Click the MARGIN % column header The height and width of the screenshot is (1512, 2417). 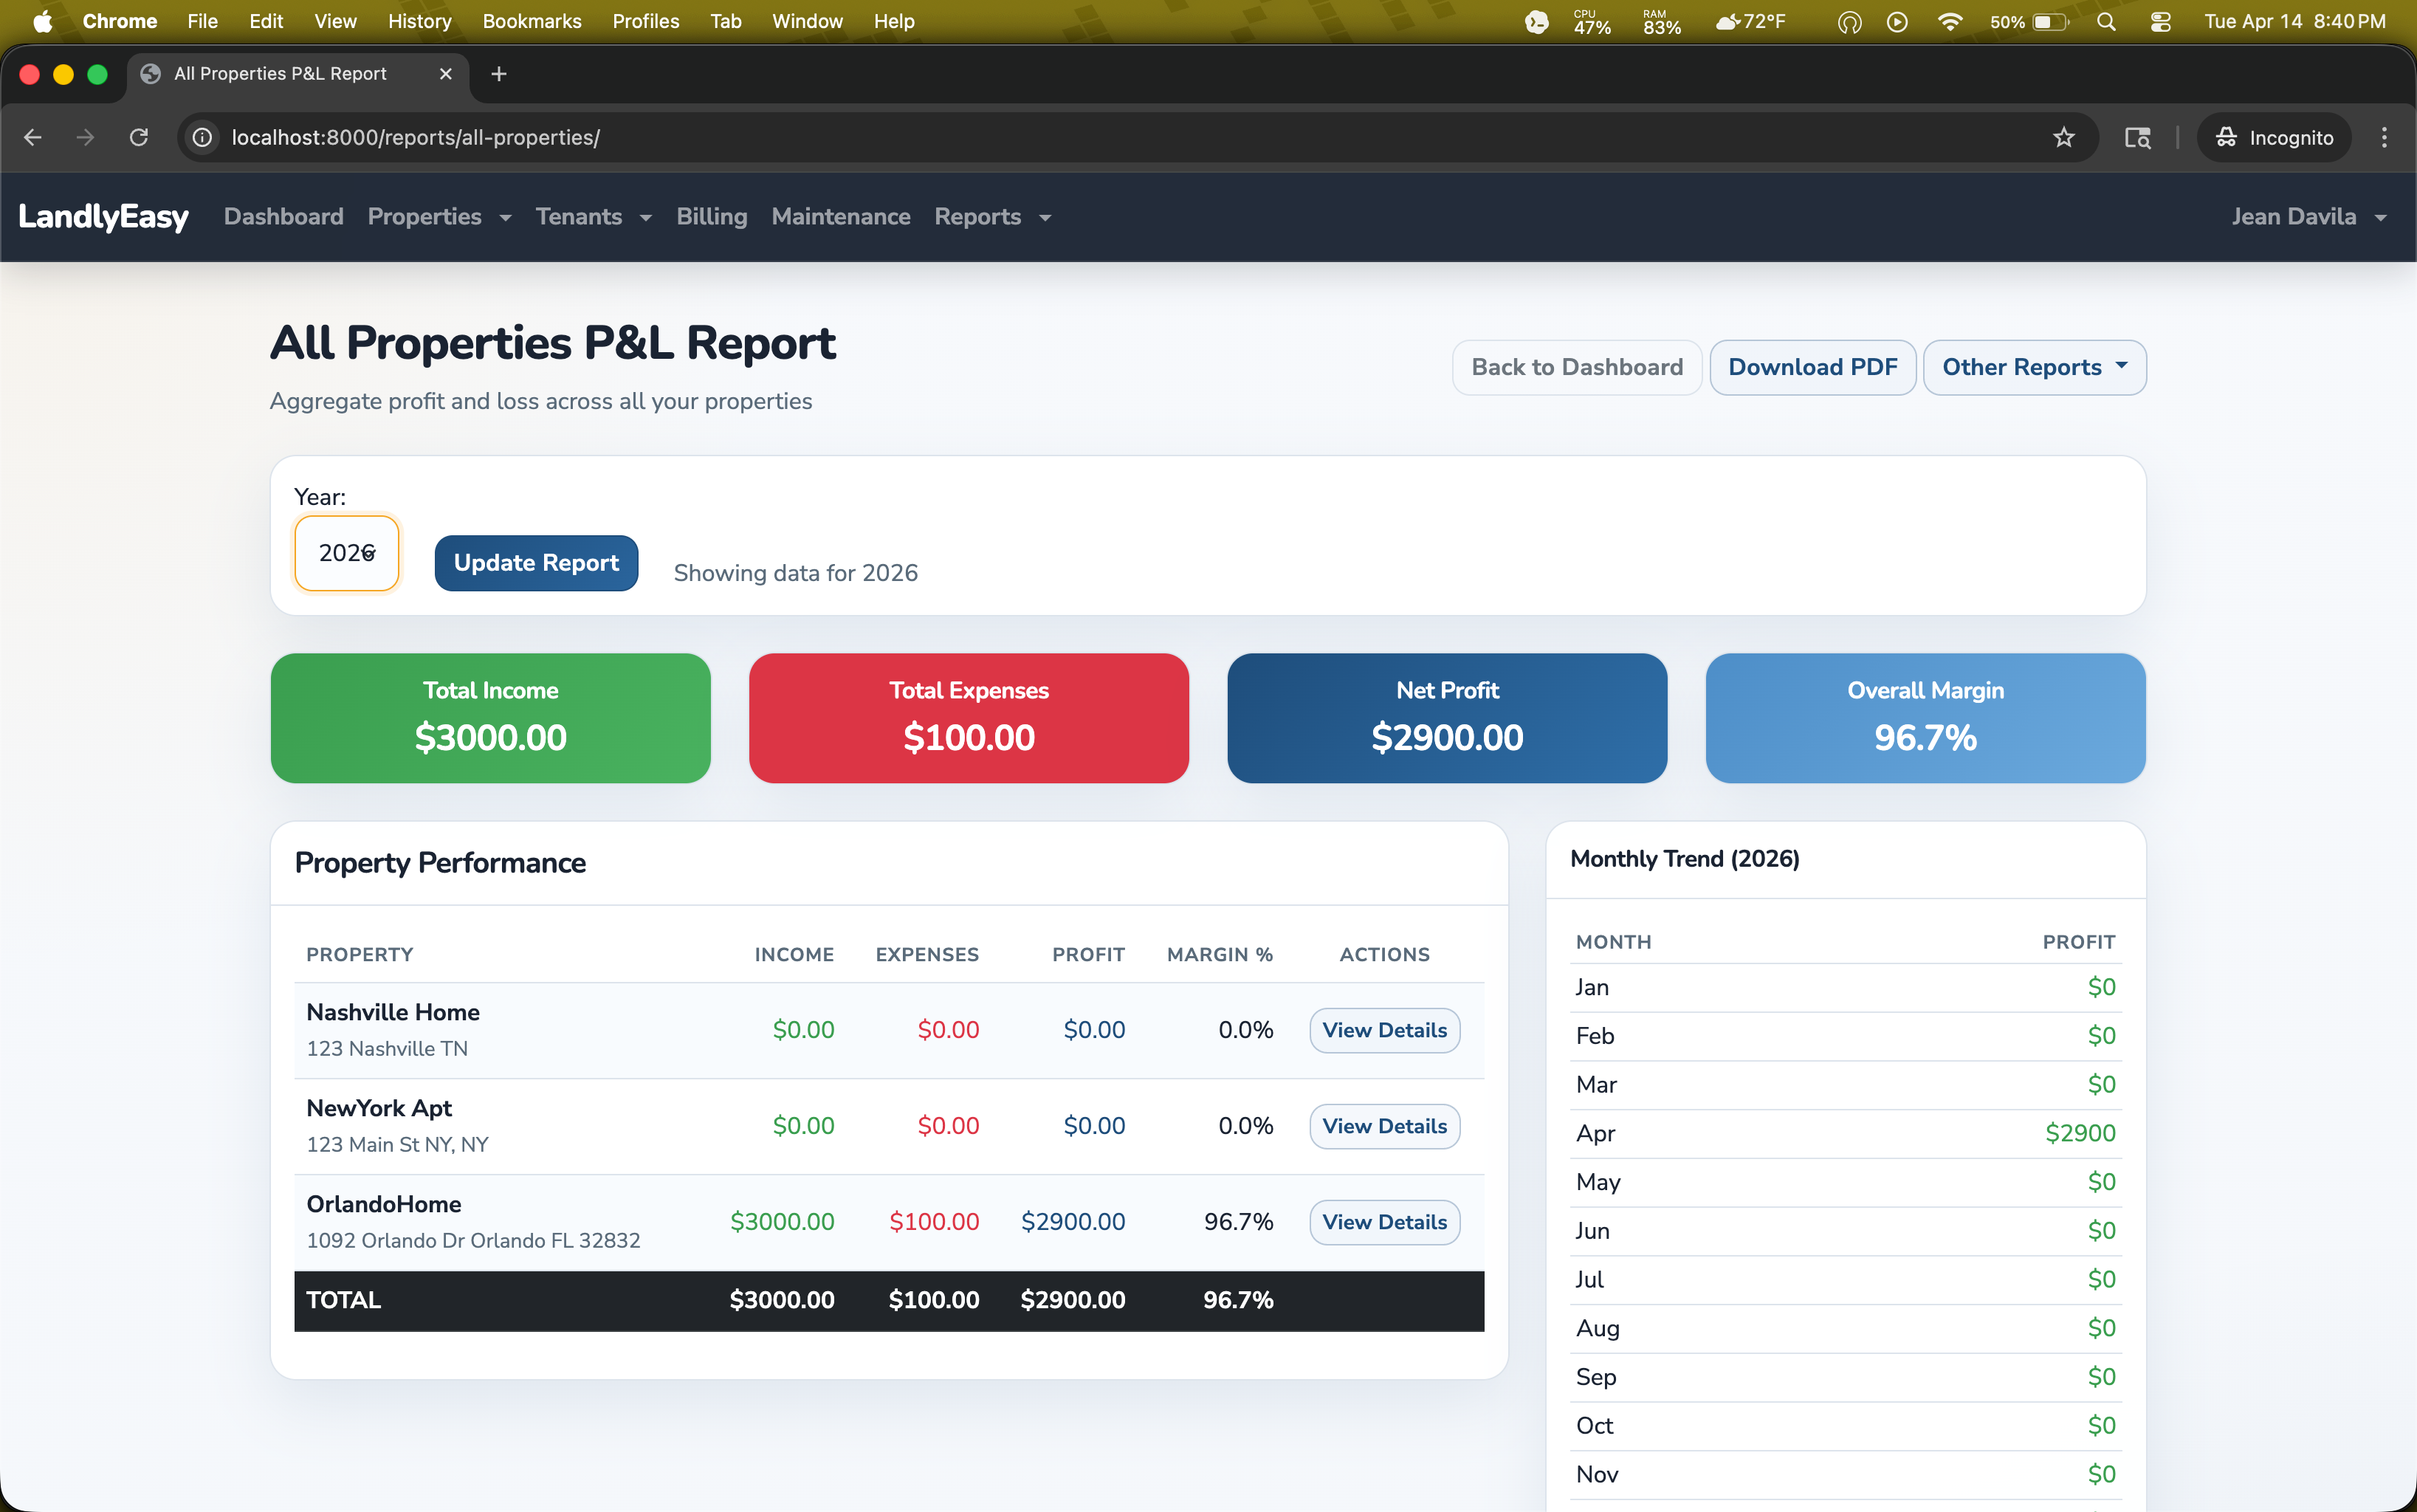pos(1220,954)
